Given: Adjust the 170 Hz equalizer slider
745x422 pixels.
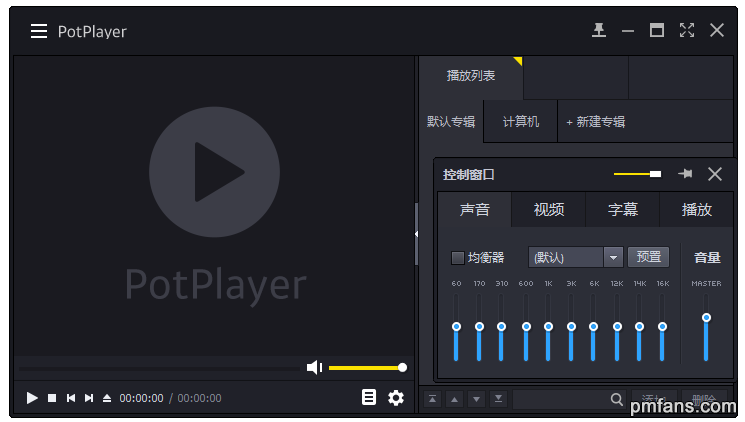Looking at the screenshot, I should [x=479, y=327].
